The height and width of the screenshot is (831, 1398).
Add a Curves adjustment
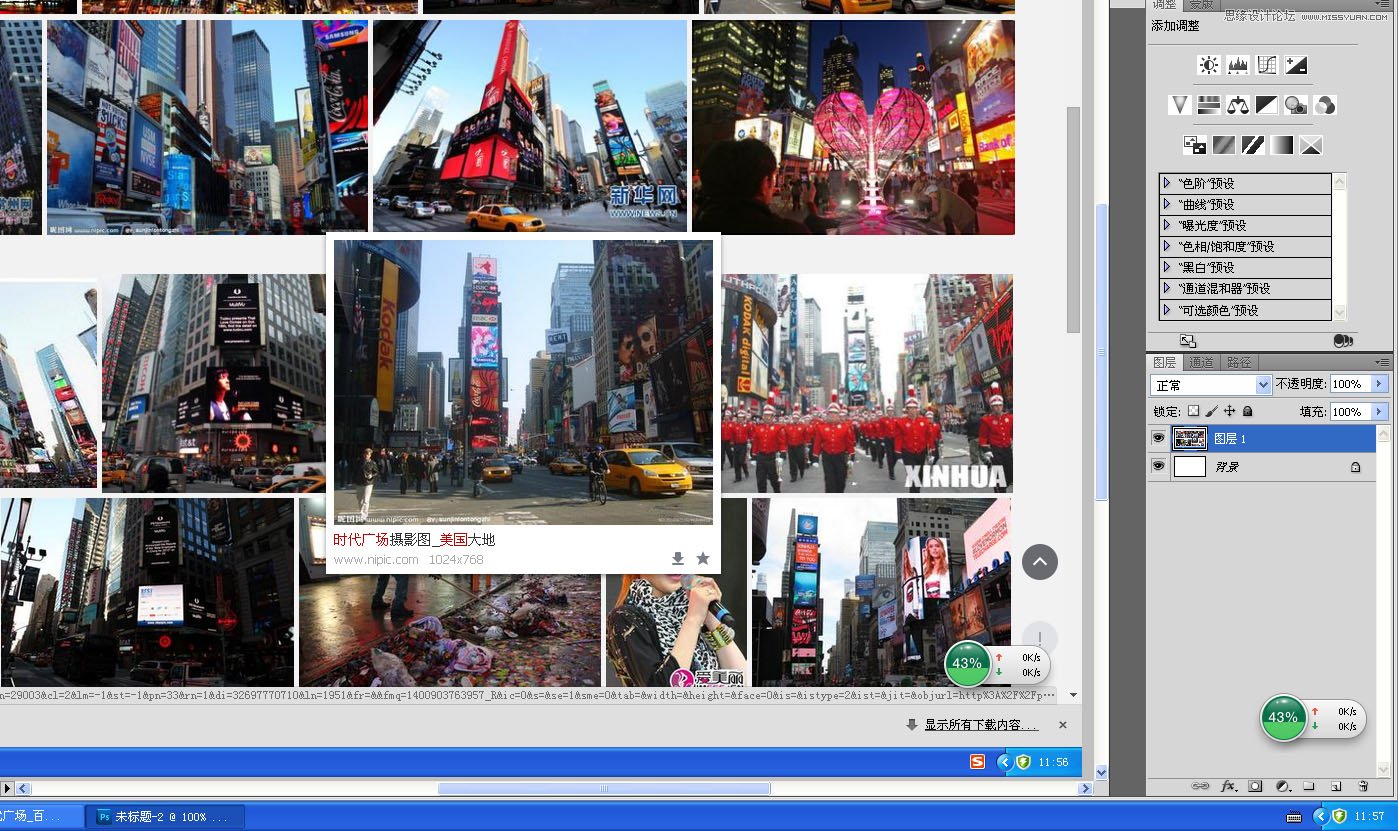tap(1267, 66)
